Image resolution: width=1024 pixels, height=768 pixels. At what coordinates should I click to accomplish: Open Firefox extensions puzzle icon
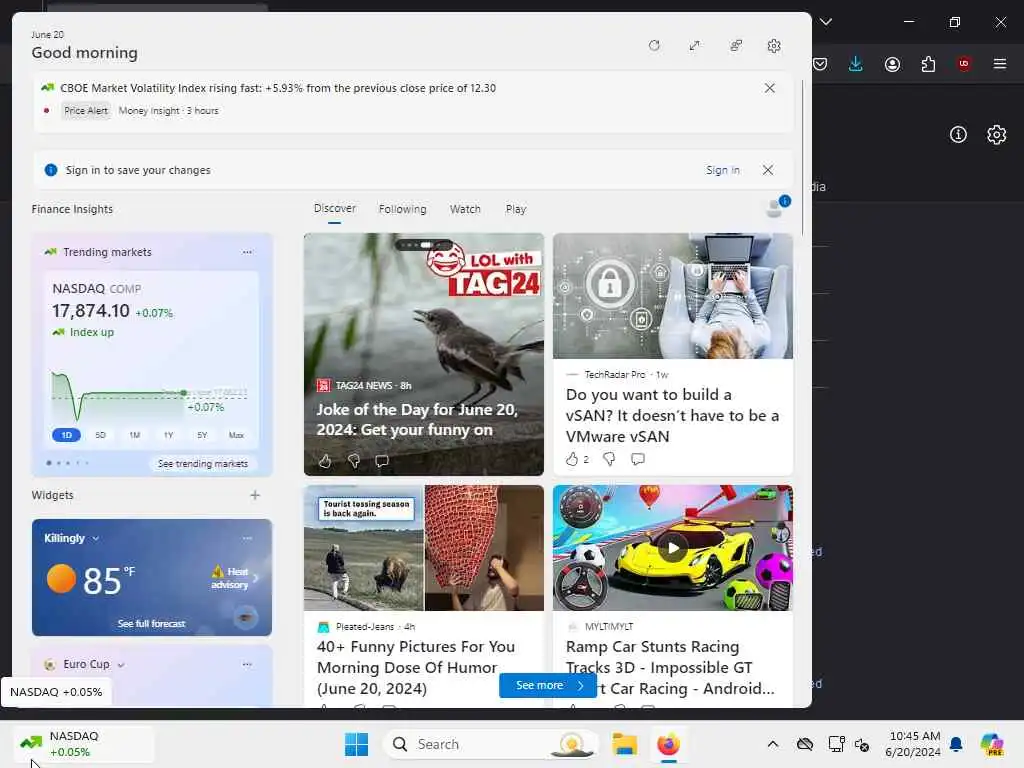pos(928,64)
